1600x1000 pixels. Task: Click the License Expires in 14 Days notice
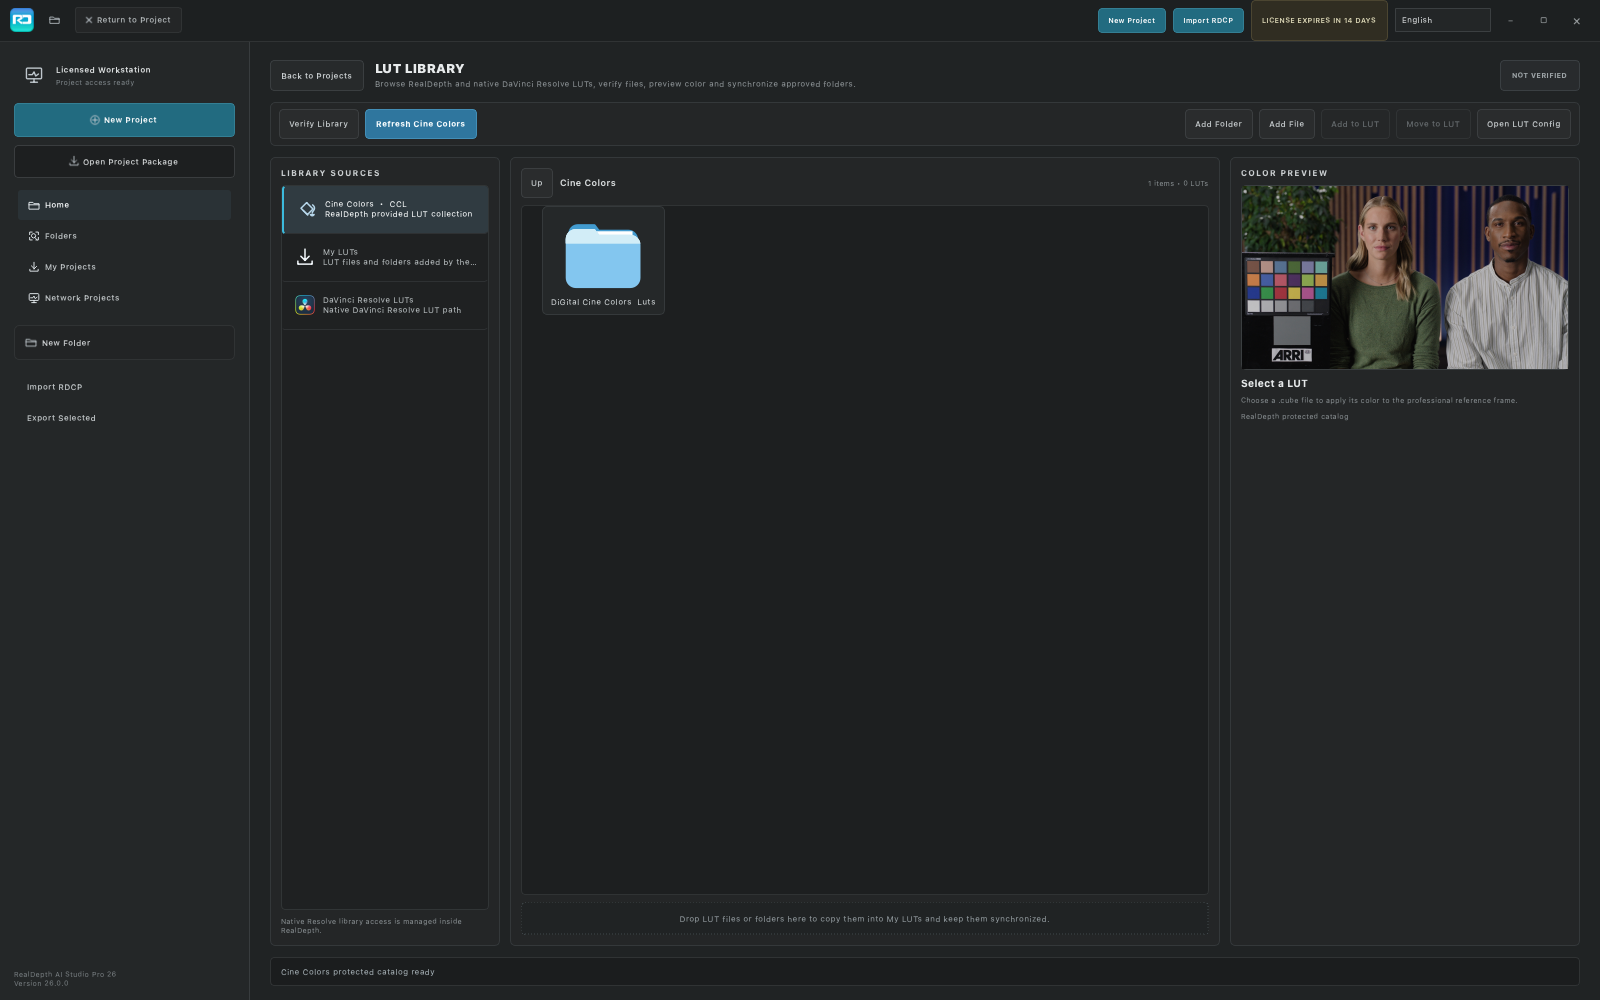[1319, 20]
